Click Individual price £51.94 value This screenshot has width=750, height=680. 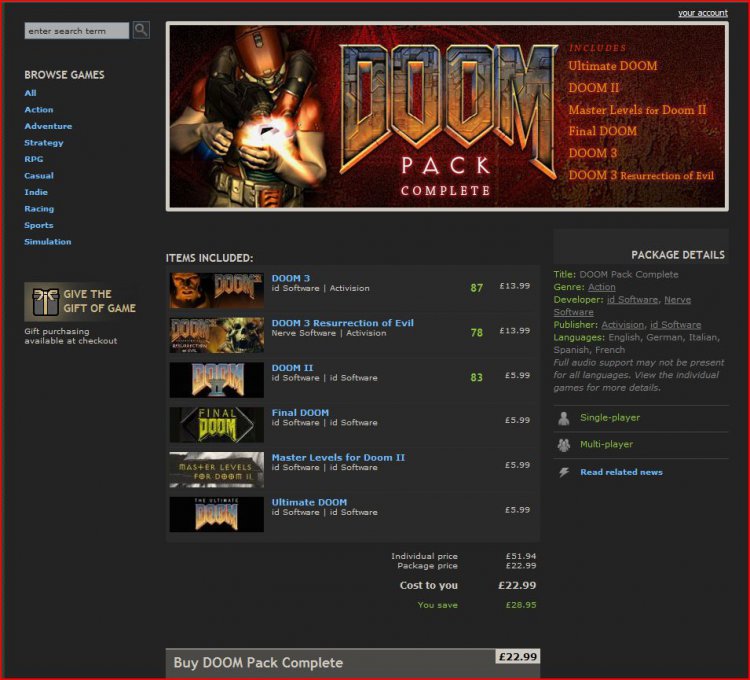[x=521, y=556]
